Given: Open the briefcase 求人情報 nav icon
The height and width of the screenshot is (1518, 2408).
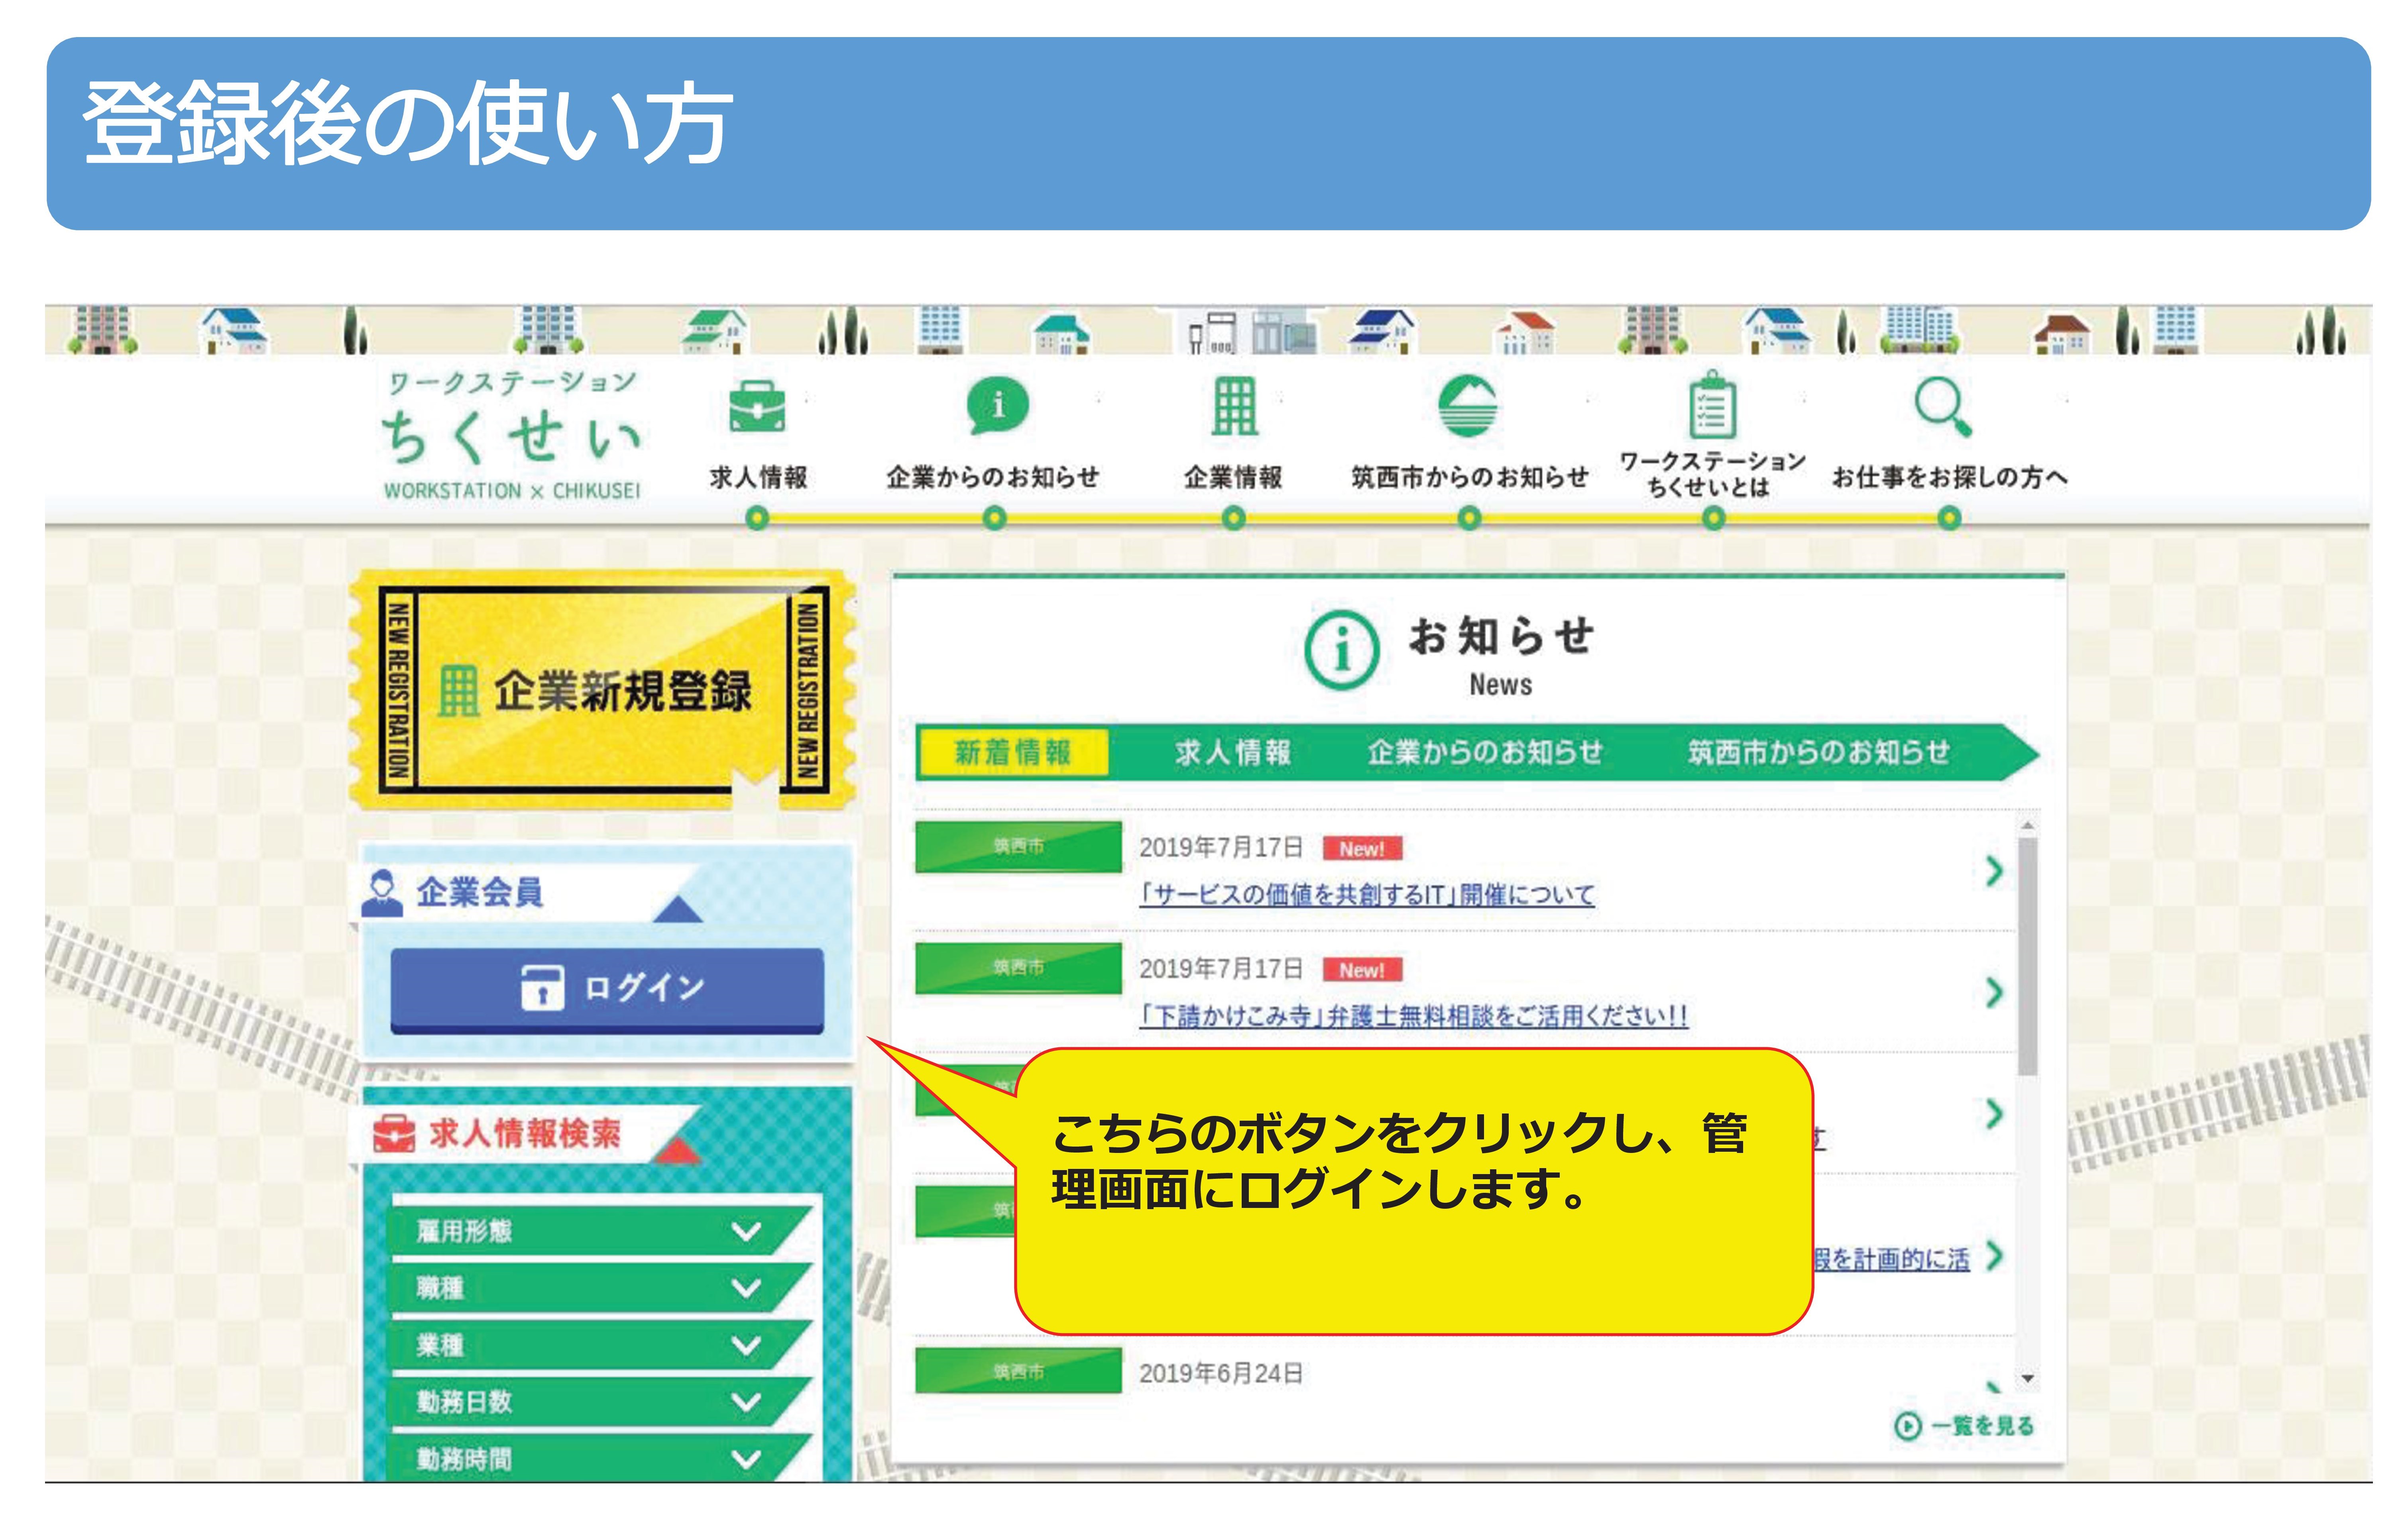Looking at the screenshot, I should coord(757,406).
